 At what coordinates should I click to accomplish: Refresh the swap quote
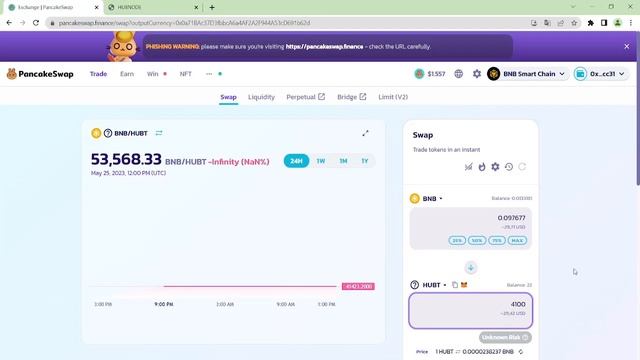click(522, 167)
